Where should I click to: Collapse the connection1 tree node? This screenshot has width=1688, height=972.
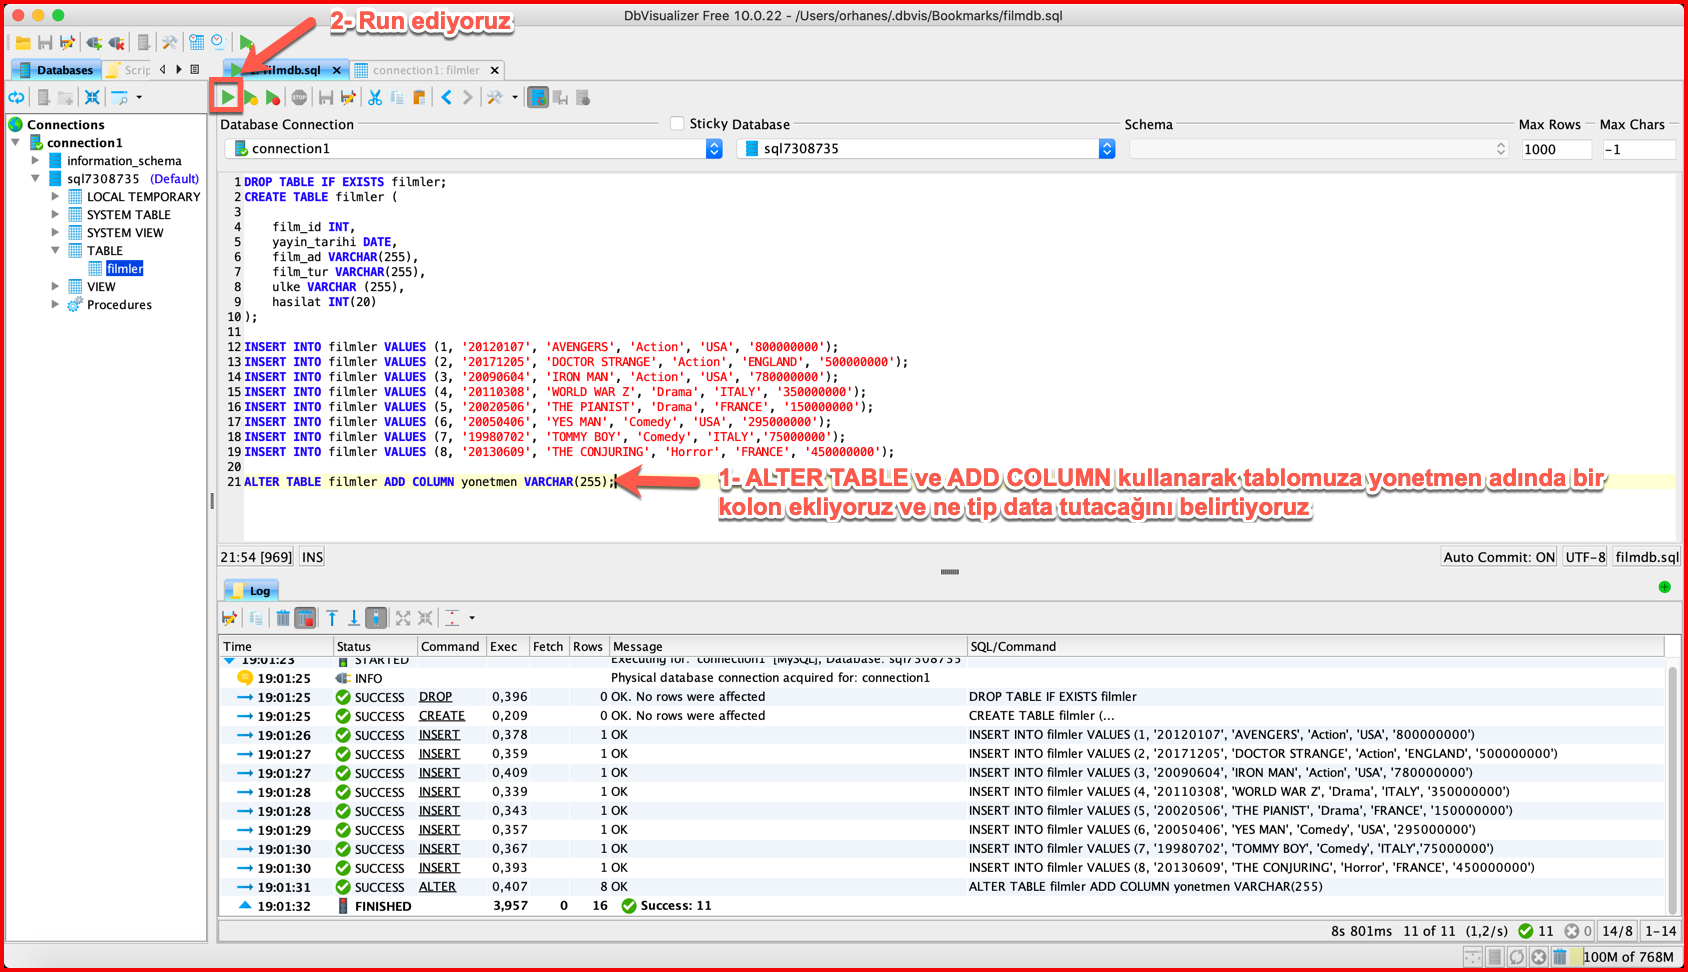16,143
